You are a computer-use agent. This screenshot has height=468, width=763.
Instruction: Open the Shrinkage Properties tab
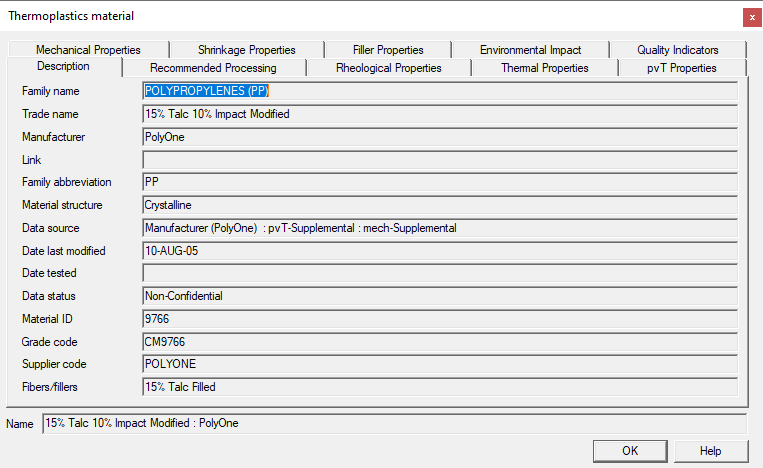point(246,50)
